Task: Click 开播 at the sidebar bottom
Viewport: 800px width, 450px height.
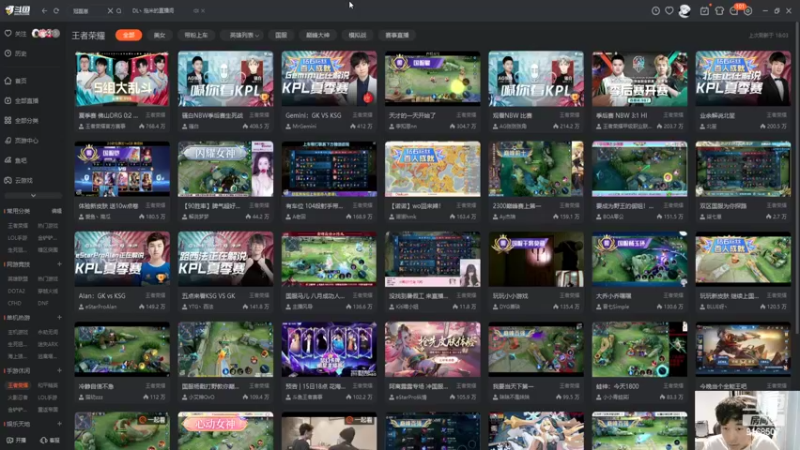Action: pos(16,440)
